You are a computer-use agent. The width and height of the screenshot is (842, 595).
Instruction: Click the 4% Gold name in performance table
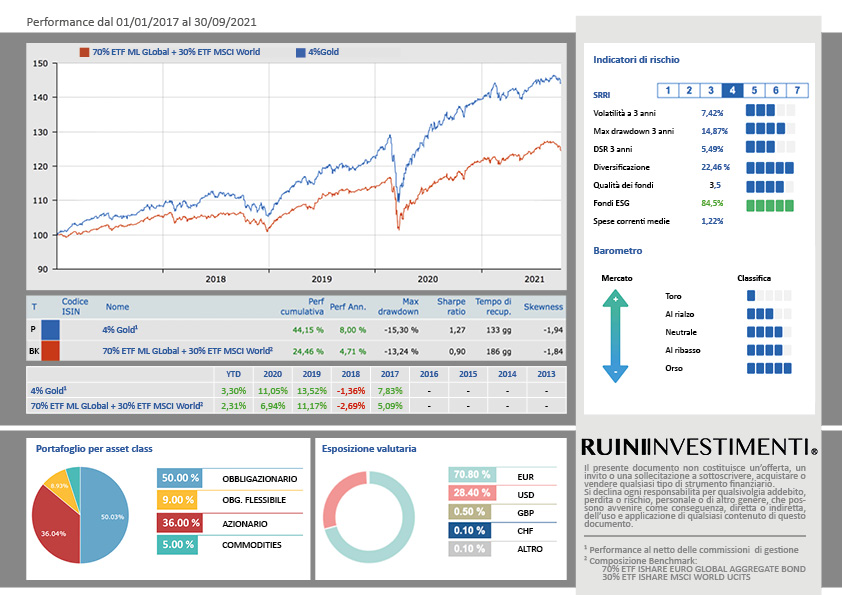click(120, 330)
